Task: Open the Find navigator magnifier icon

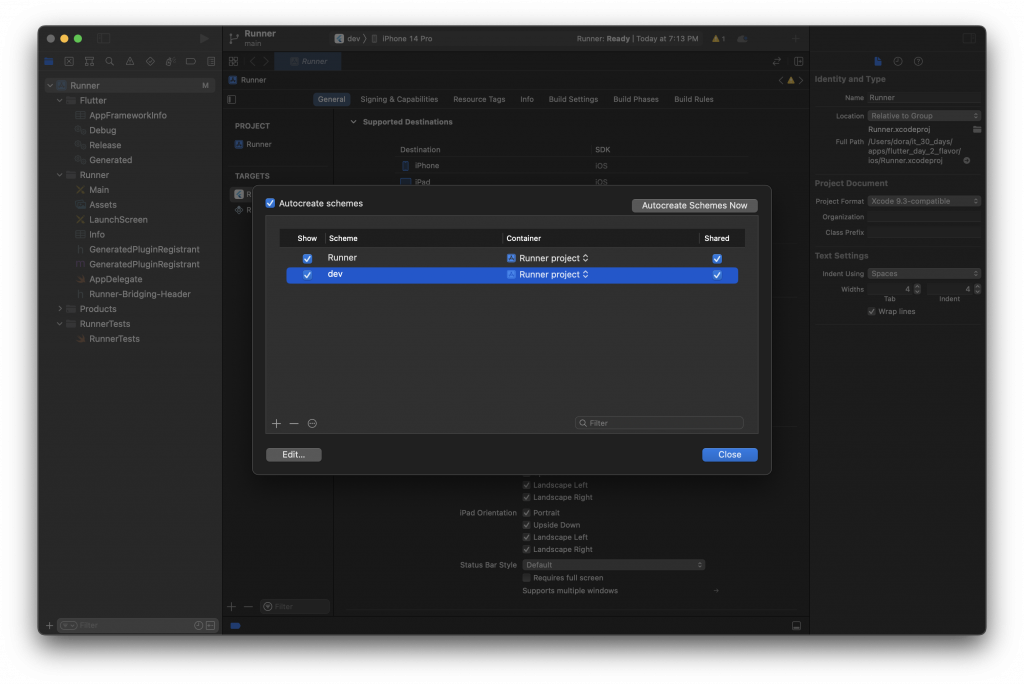Action: pyautogui.click(x=110, y=61)
